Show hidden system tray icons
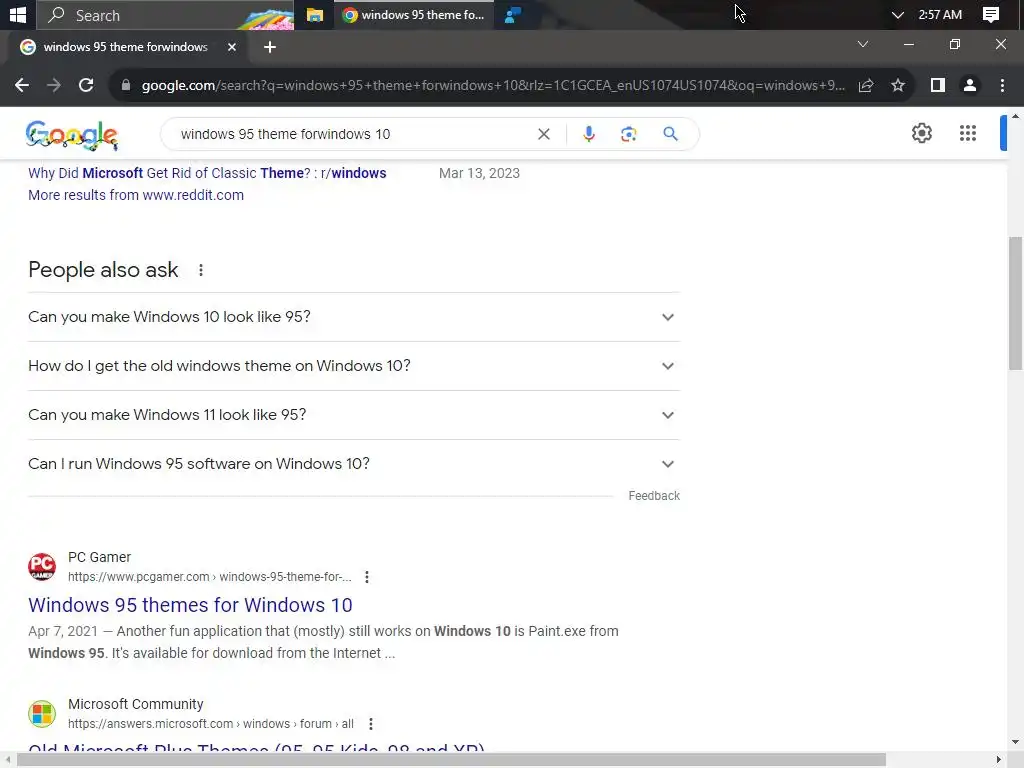 (x=898, y=15)
